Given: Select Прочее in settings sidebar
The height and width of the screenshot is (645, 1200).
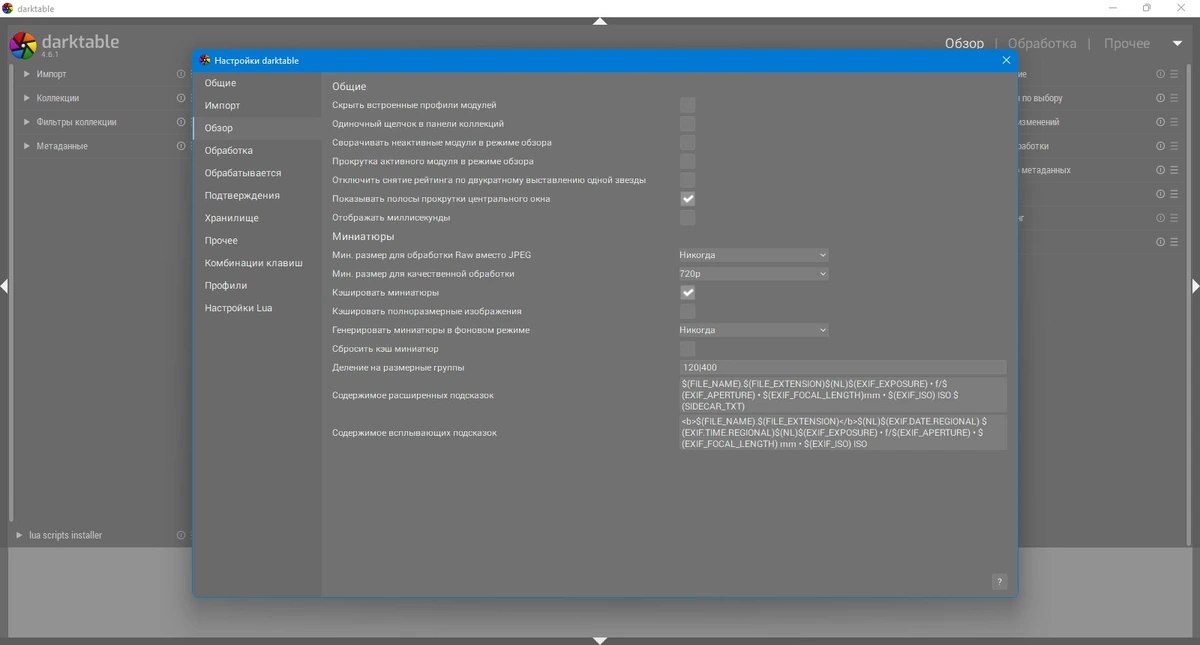Looking at the screenshot, I should 257,241.
